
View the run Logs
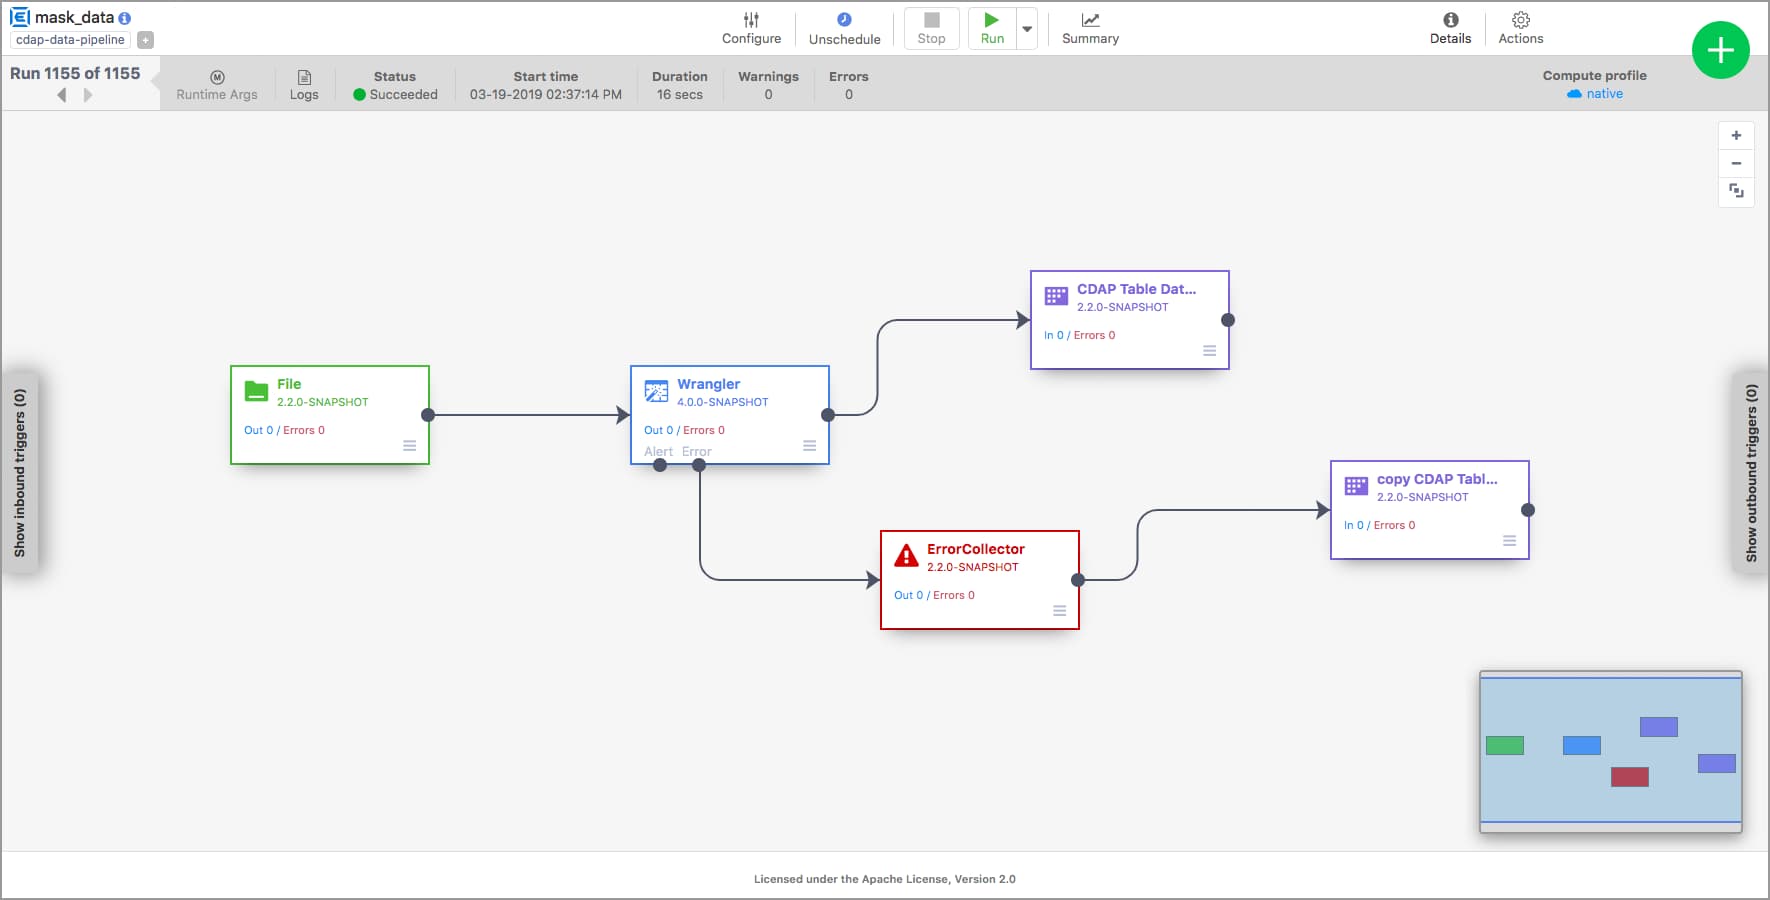click(x=304, y=85)
